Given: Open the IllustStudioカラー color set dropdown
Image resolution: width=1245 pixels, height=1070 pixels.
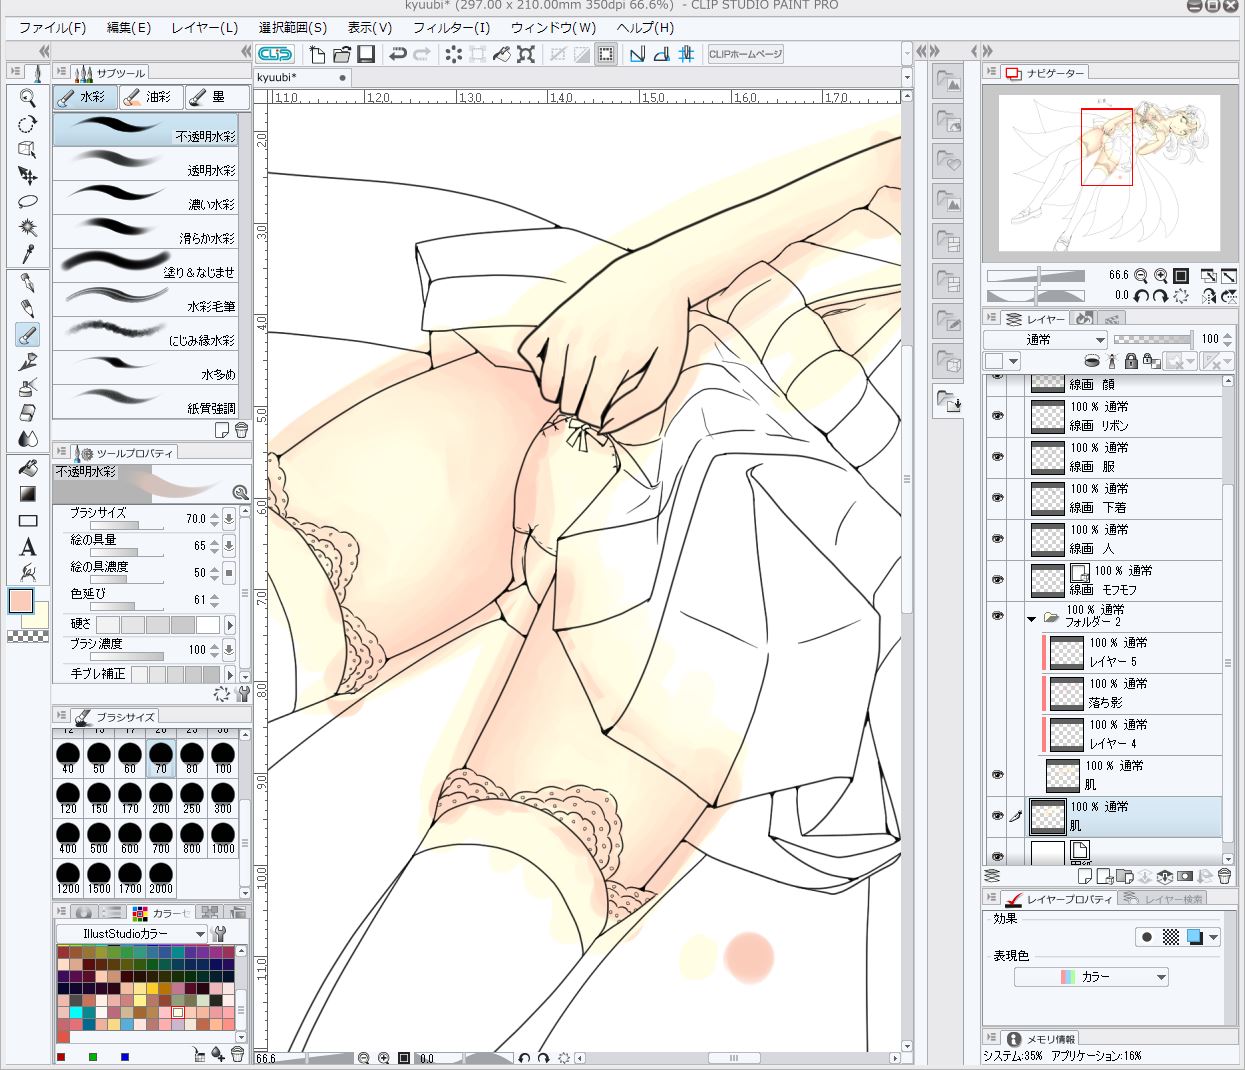Looking at the screenshot, I should (131, 933).
